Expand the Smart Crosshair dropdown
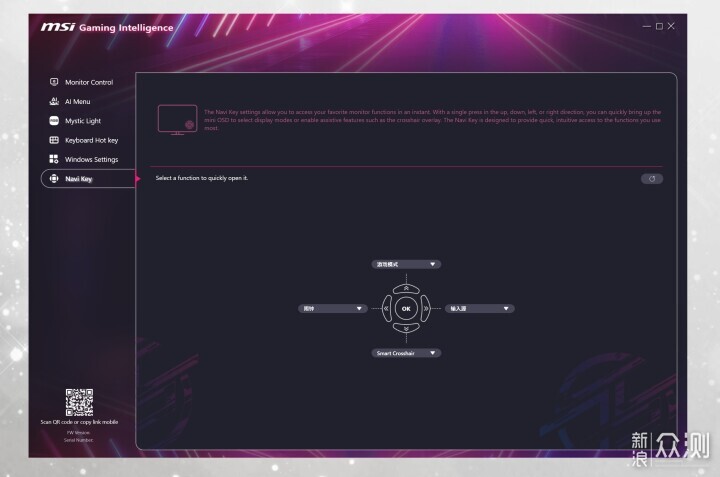Image resolution: width=720 pixels, height=477 pixels. pyautogui.click(x=406, y=353)
